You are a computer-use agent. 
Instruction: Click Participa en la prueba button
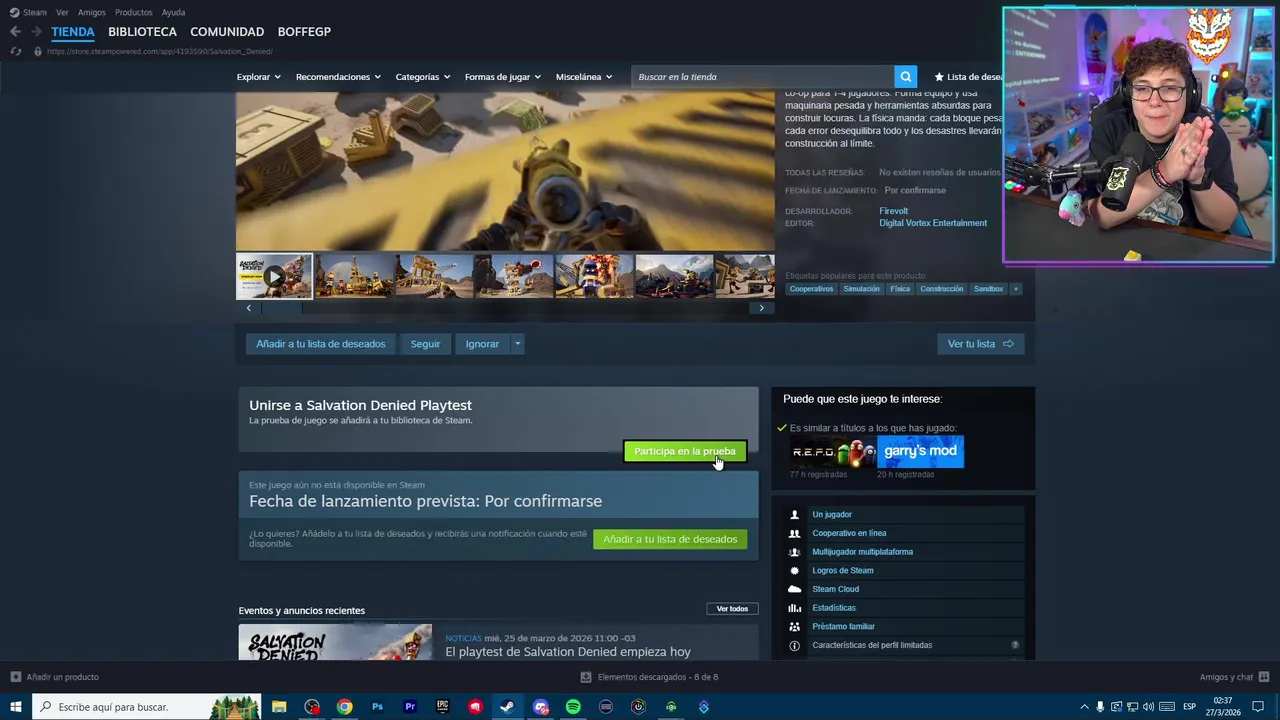click(685, 451)
